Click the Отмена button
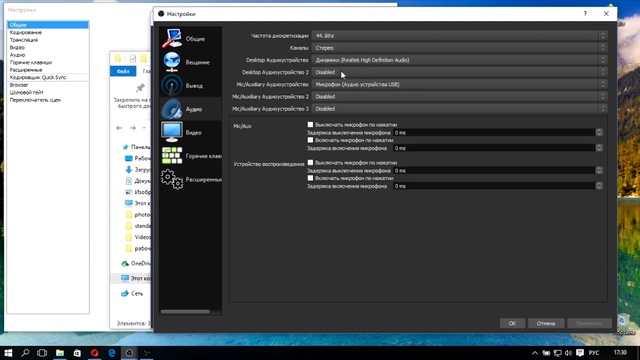Viewport: 640px width, 360px height. [546, 323]
